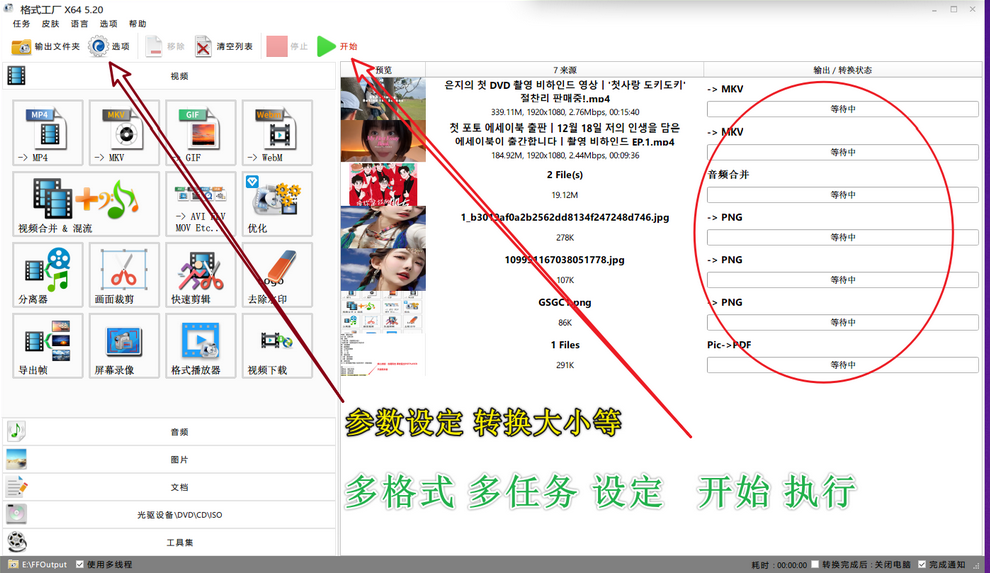Image resolution: width=990 pixels, height=574 pixels.
Task: Open the 去除水印 watermark removal tool
Action: pos(277,275)
